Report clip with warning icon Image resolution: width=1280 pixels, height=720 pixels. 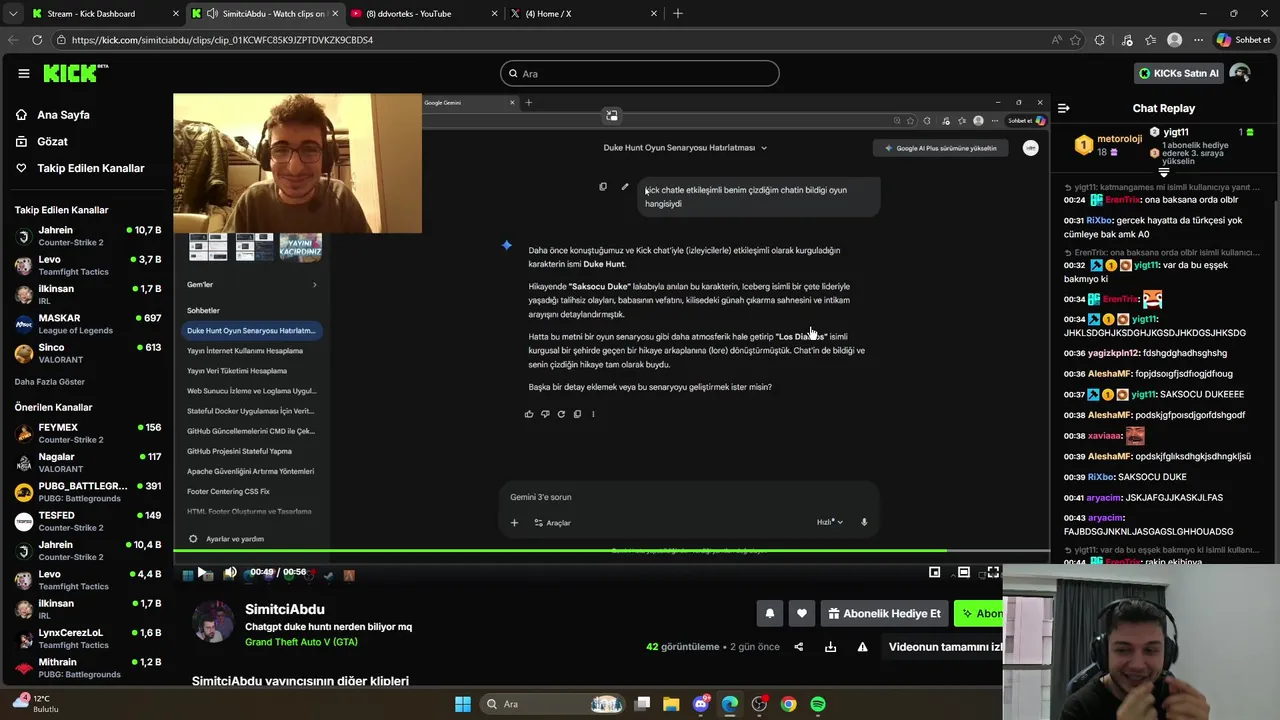click(x=862, y=647)
